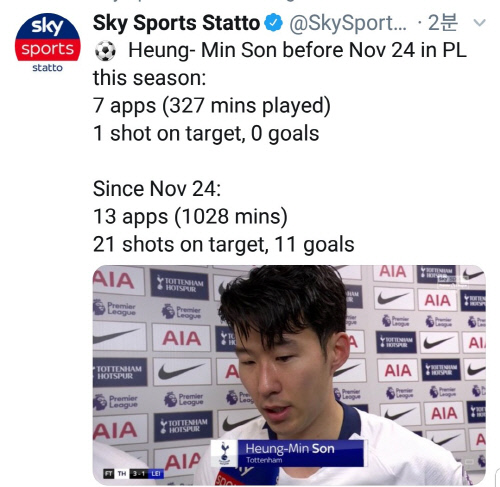Click the '1 shot on target, 0 goals' line

(x=206, y=133)
